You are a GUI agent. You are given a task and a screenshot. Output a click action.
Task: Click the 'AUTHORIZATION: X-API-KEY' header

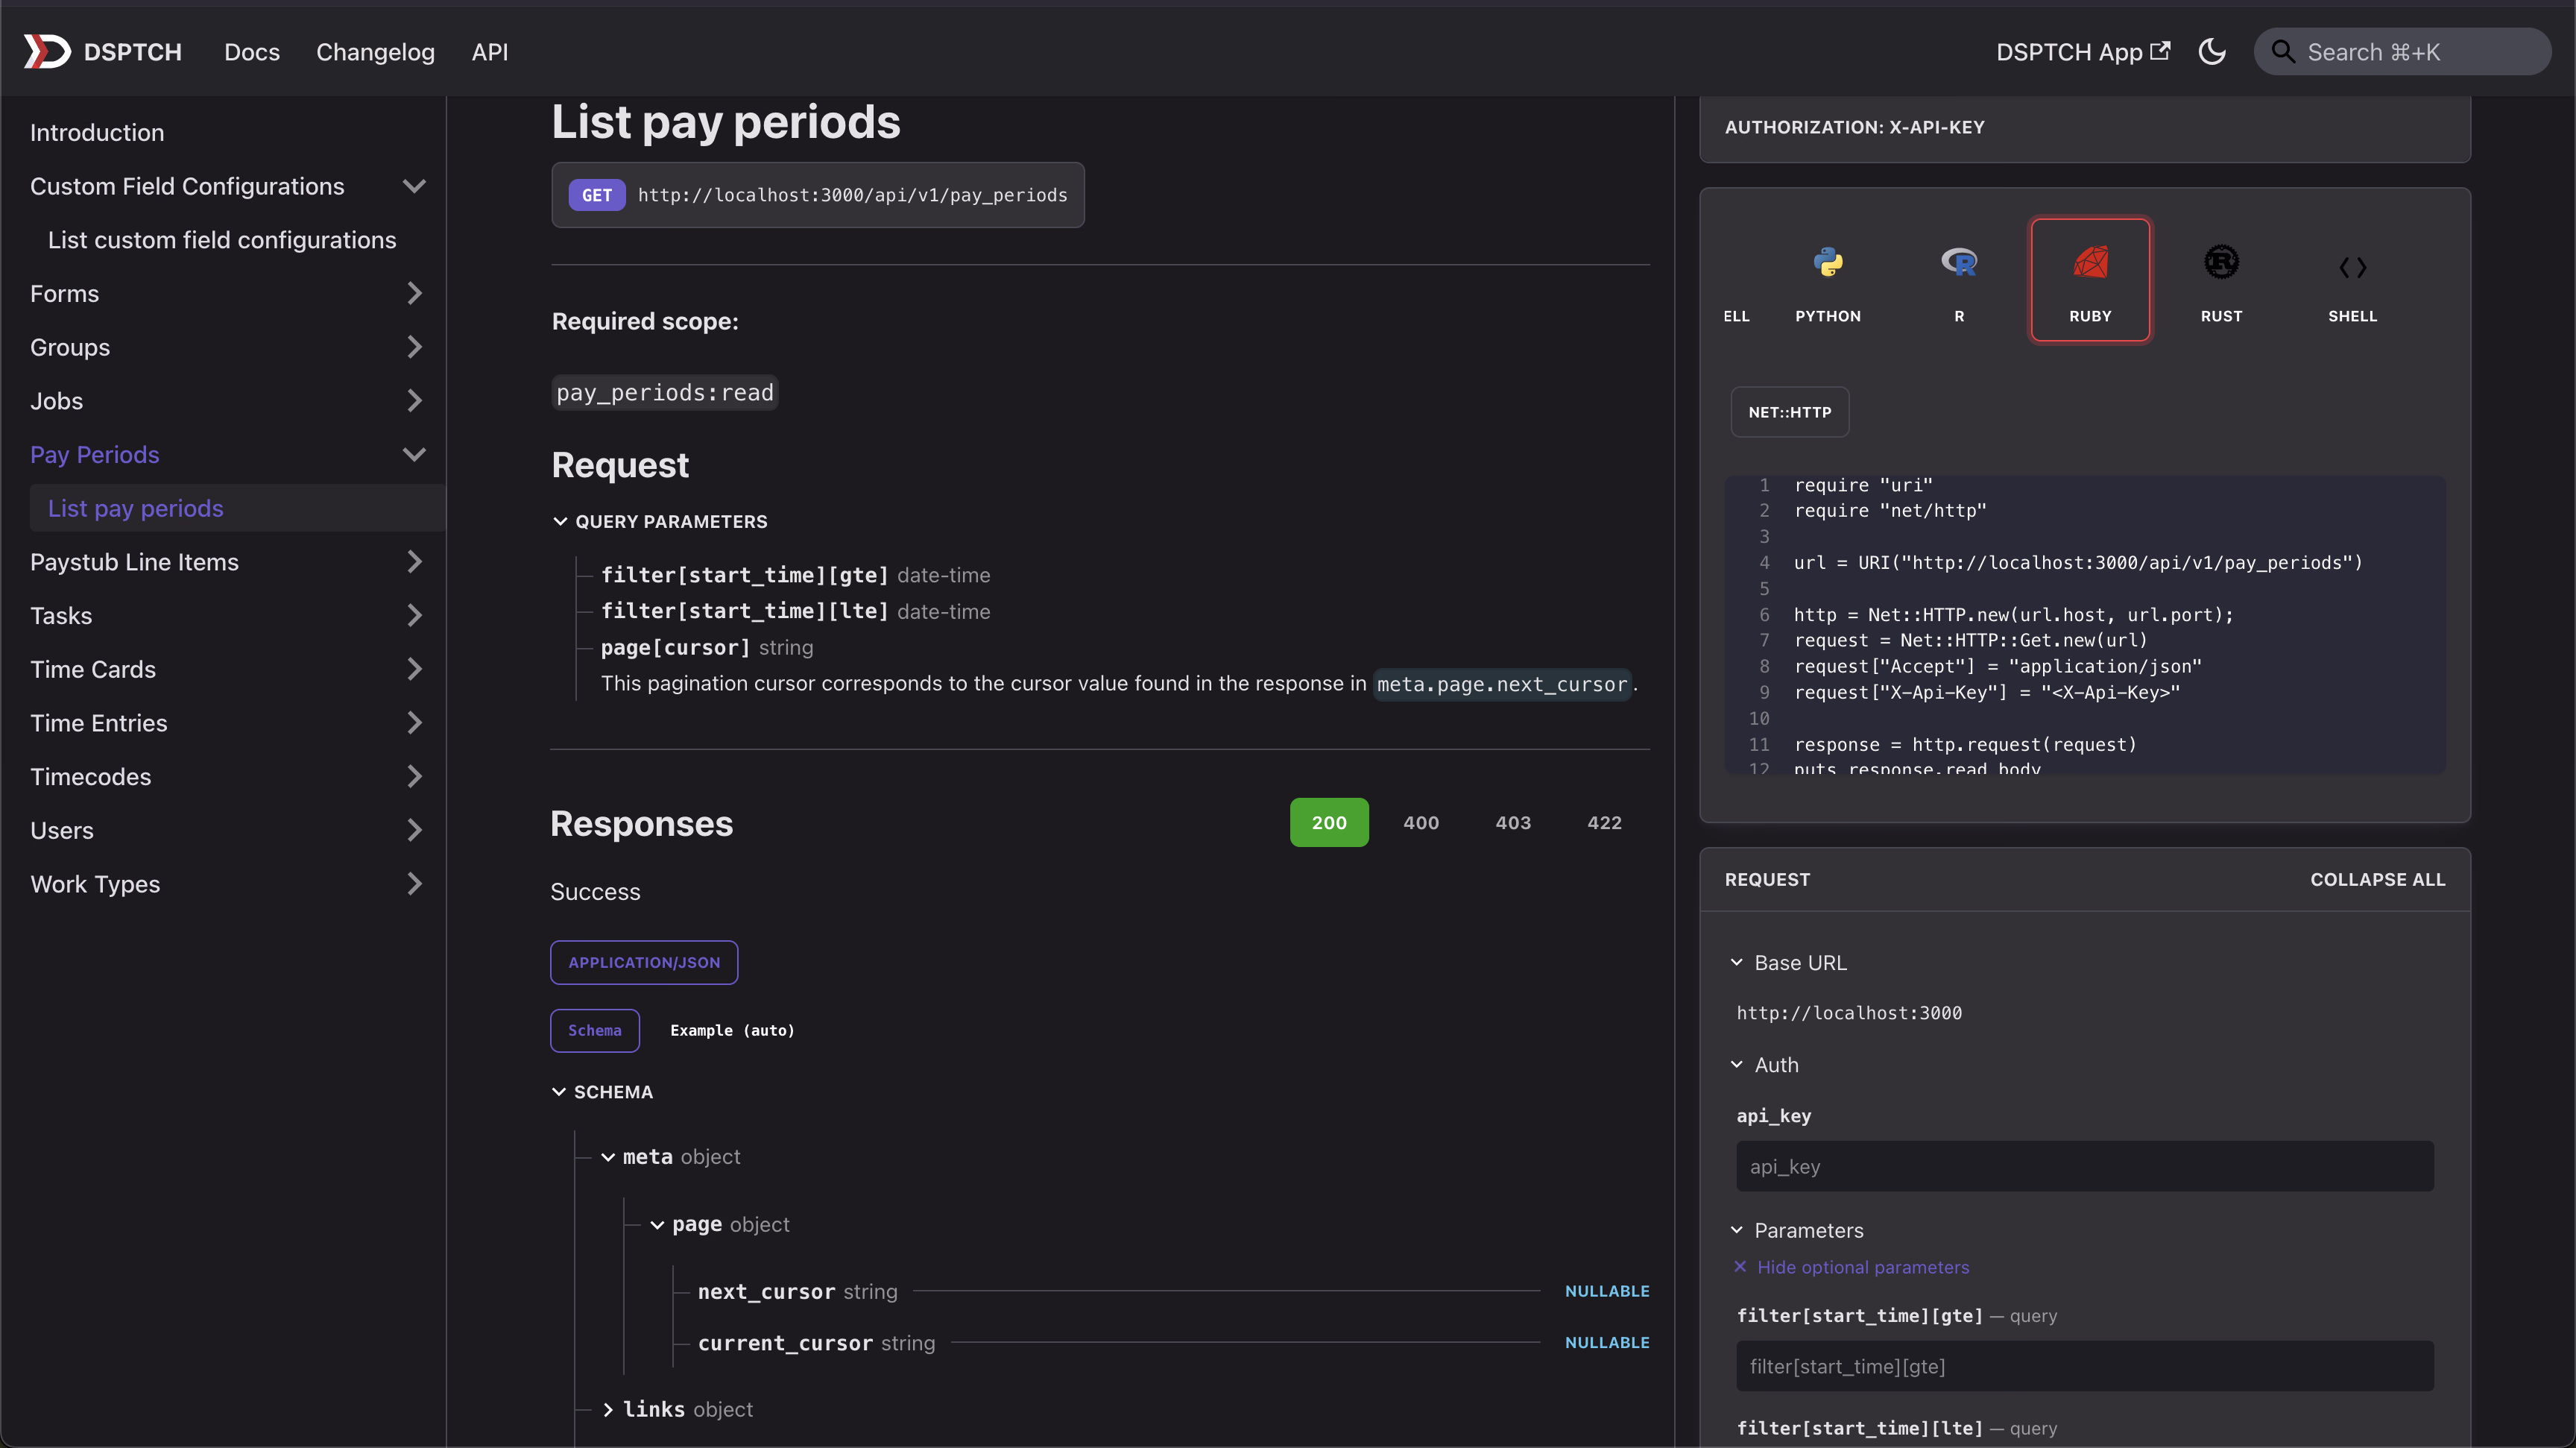pos(1855,127)
